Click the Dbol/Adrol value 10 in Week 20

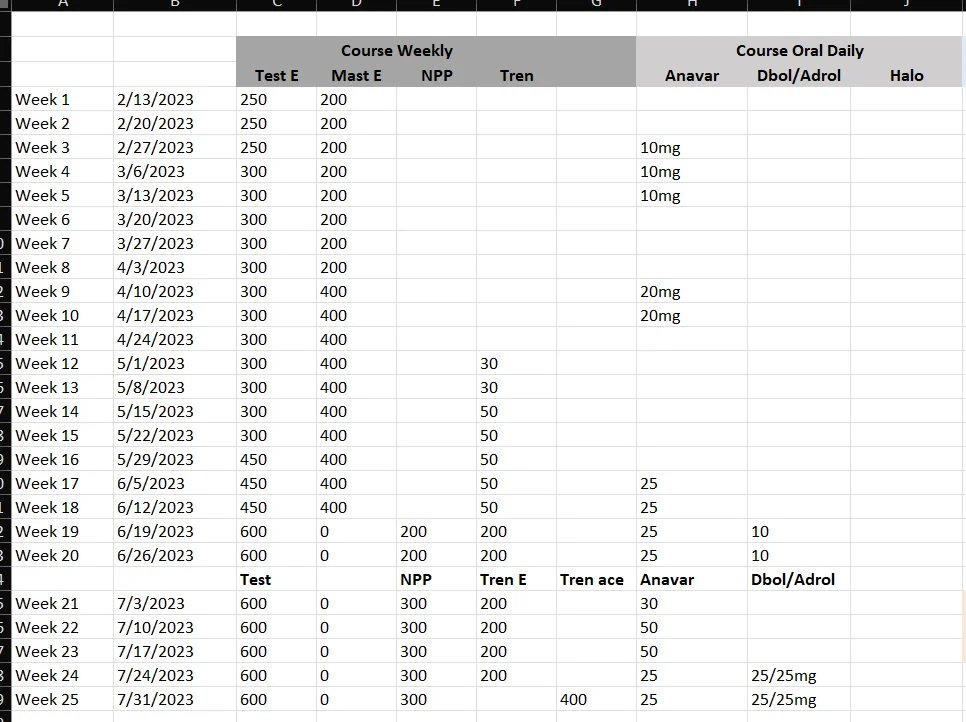pos(760,556)
